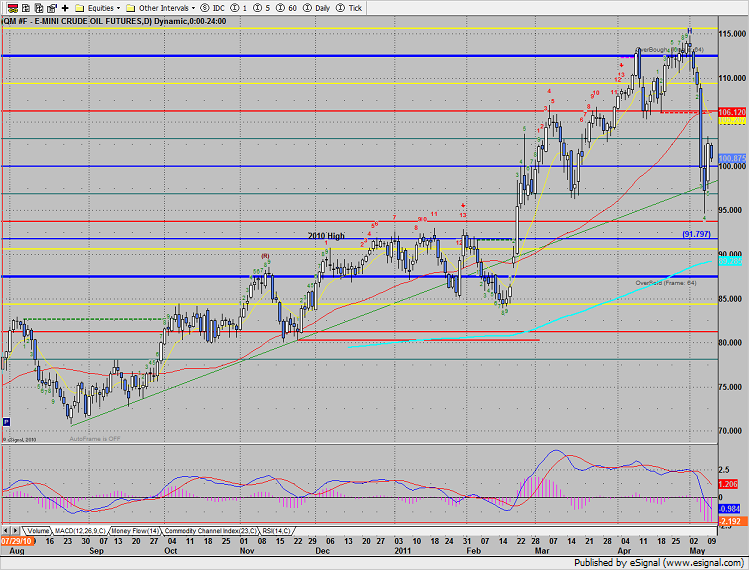Viewport: 749px width, 570px height.
Task: Open the RSI(14,C) tab
Action: 276,531
